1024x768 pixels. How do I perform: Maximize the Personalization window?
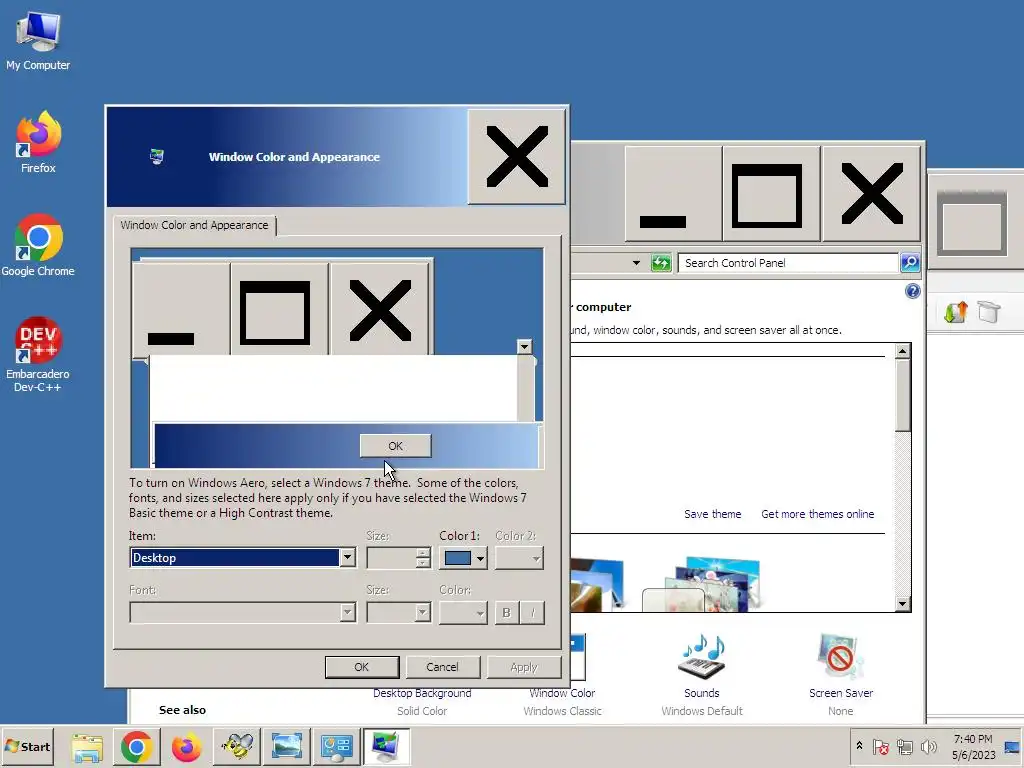pos(771,194)
